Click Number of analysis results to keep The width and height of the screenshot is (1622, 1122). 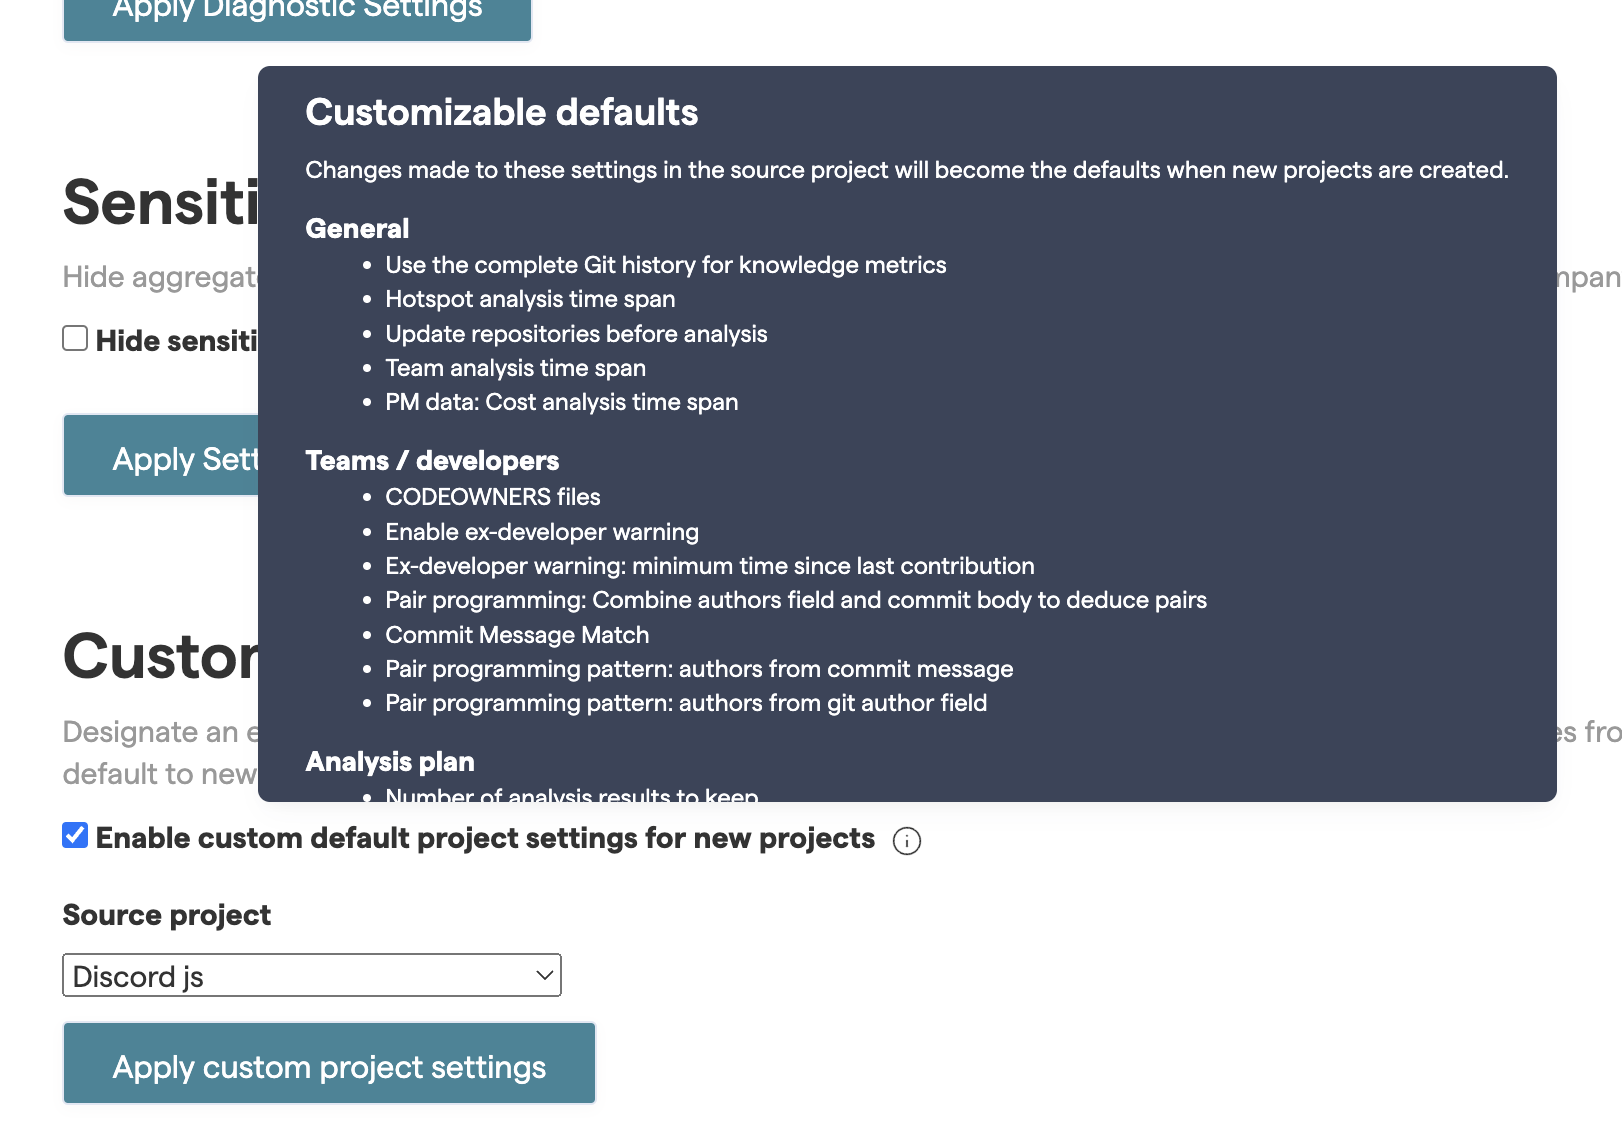pos(571,794)
